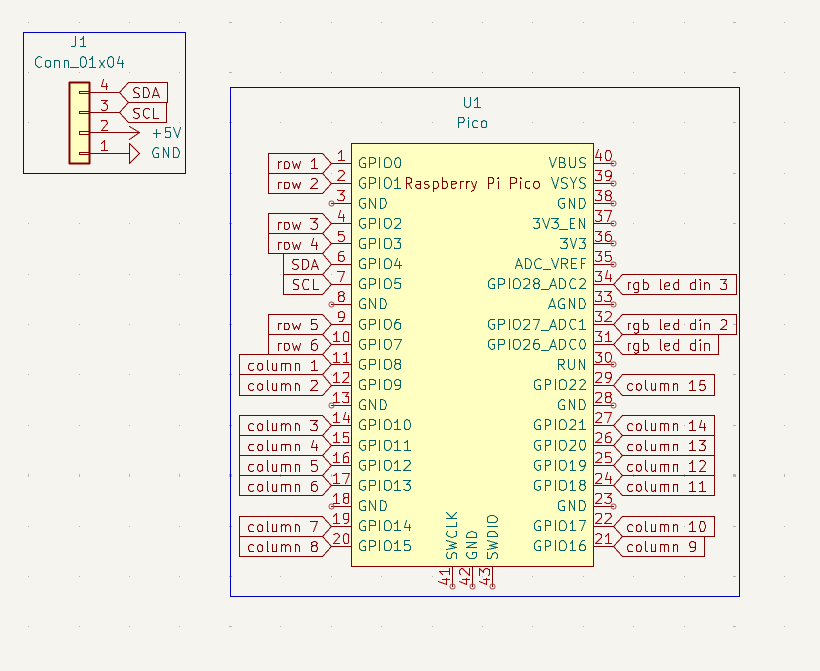Select the connector J1 symbol body
The image size is (820, 671).
coord(78,123)
